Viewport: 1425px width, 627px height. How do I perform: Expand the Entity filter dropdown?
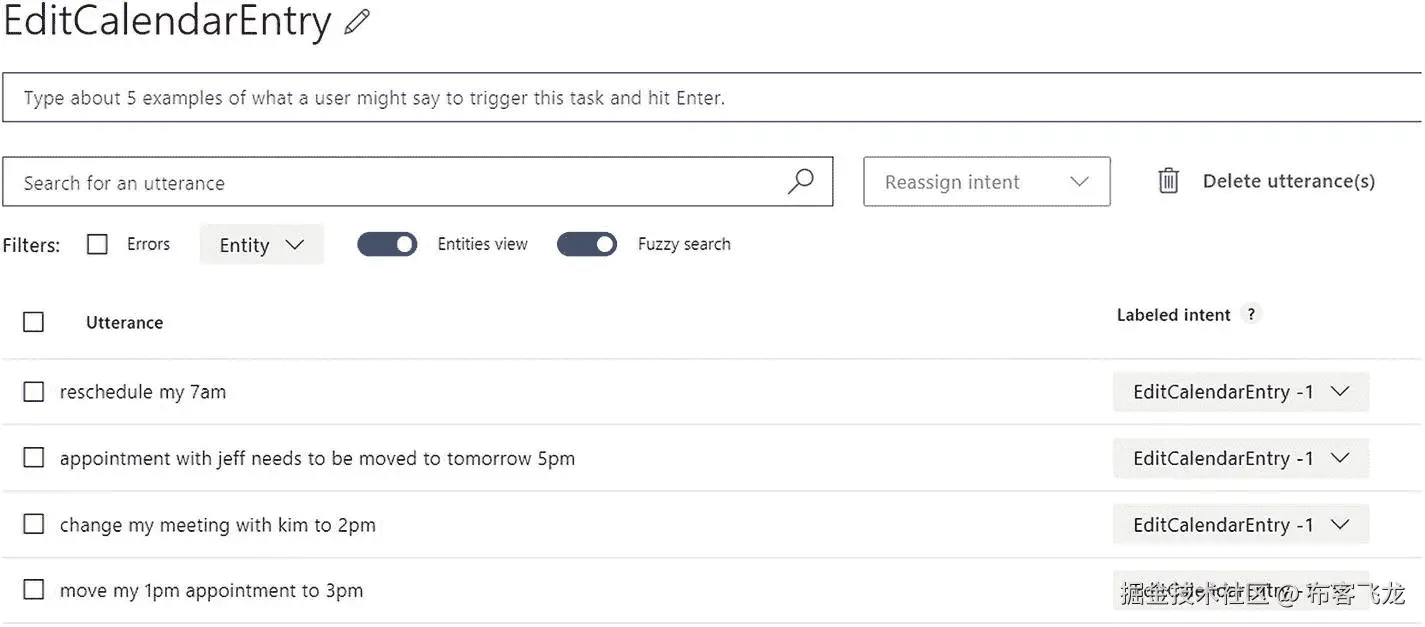tap(261, 245)
